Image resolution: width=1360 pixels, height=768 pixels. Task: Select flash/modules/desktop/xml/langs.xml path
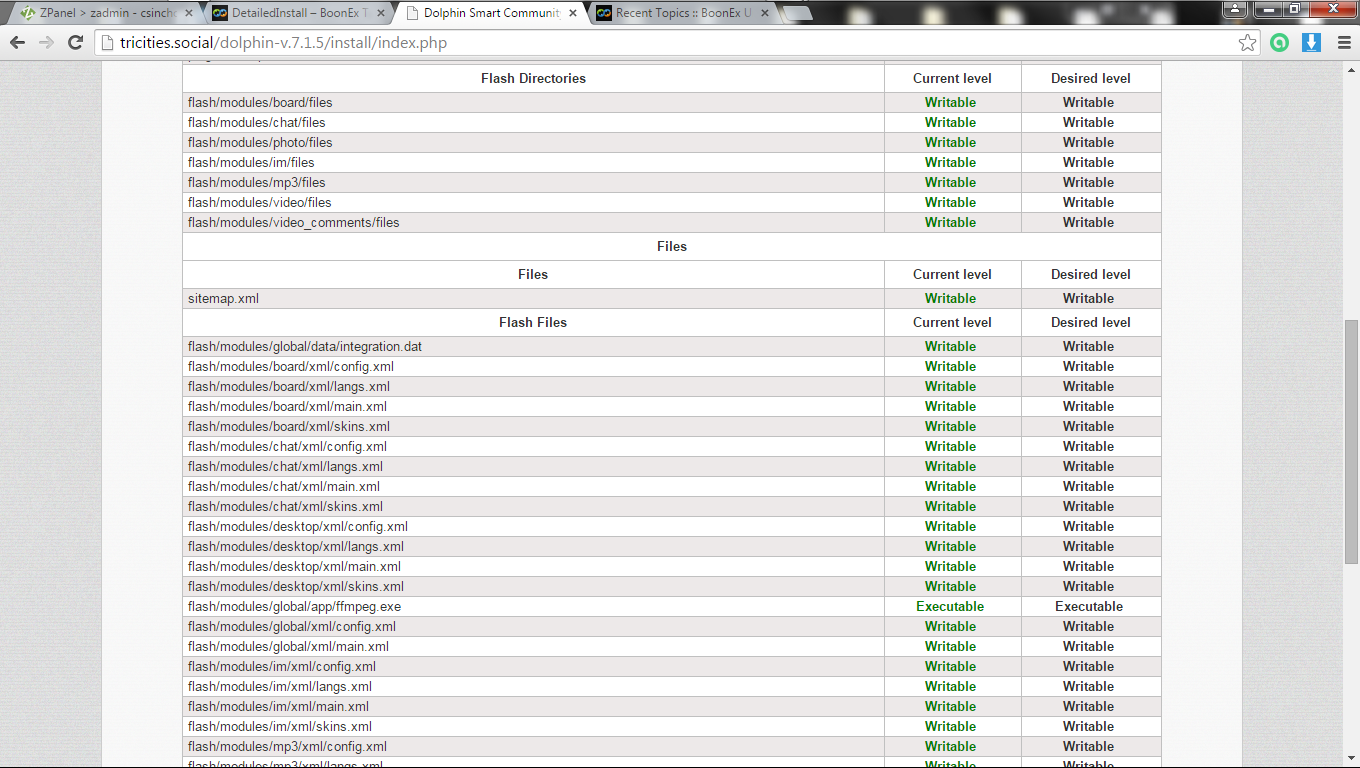point(296,546)
